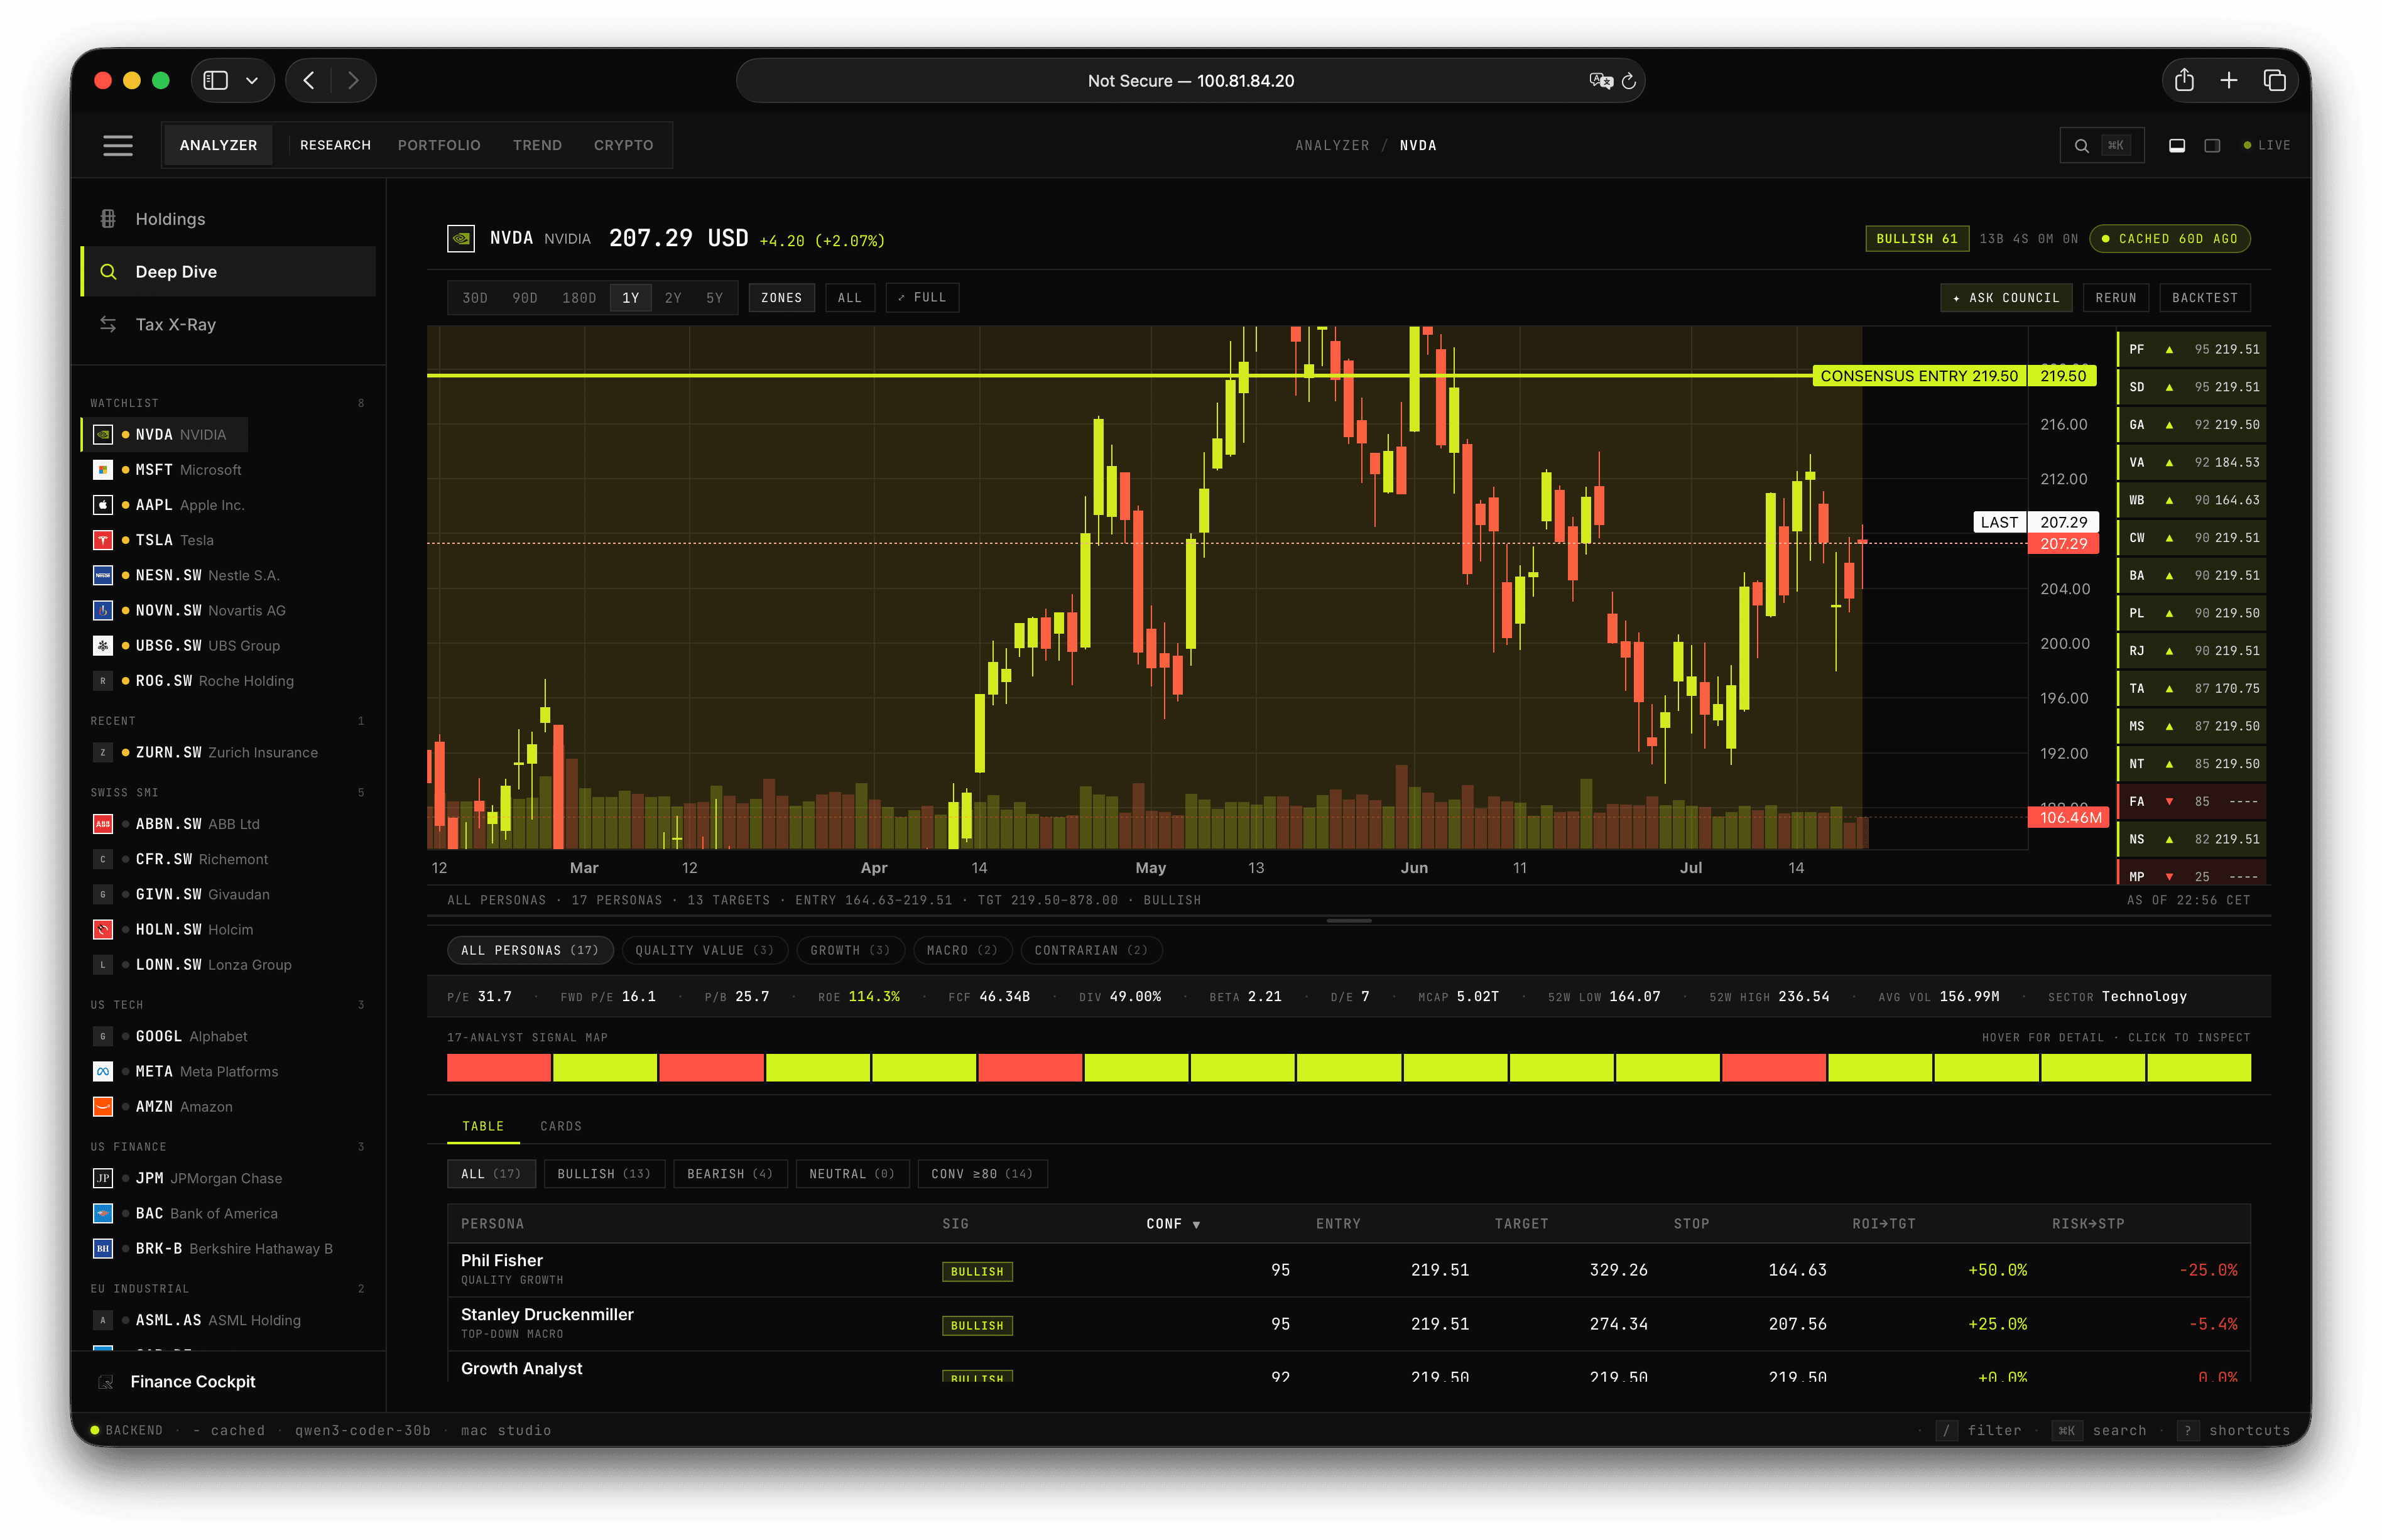Set chart range to 5Y

(x=714, y=298)
